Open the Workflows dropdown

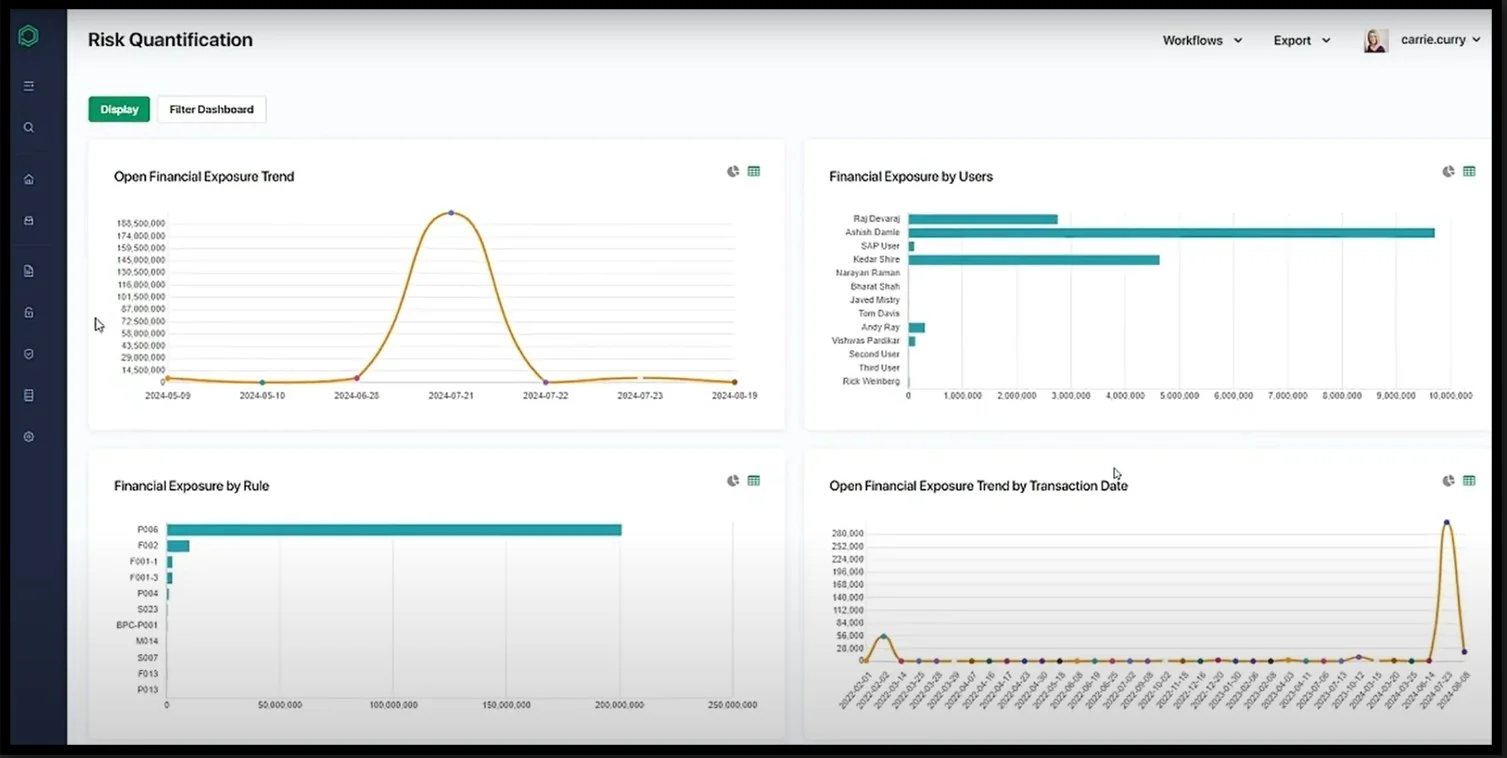[1201, 40]
